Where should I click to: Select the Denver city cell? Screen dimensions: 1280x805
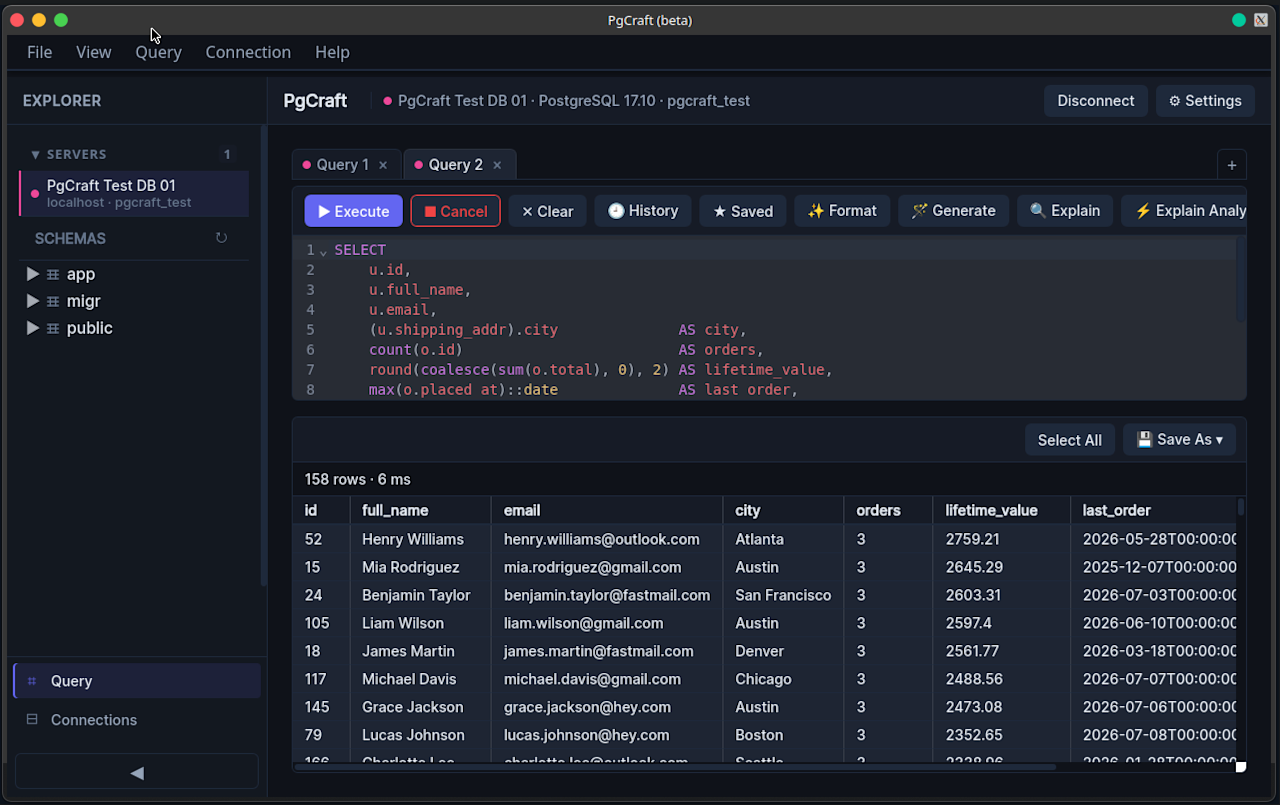pyautogui.click(x=783, y=651)
